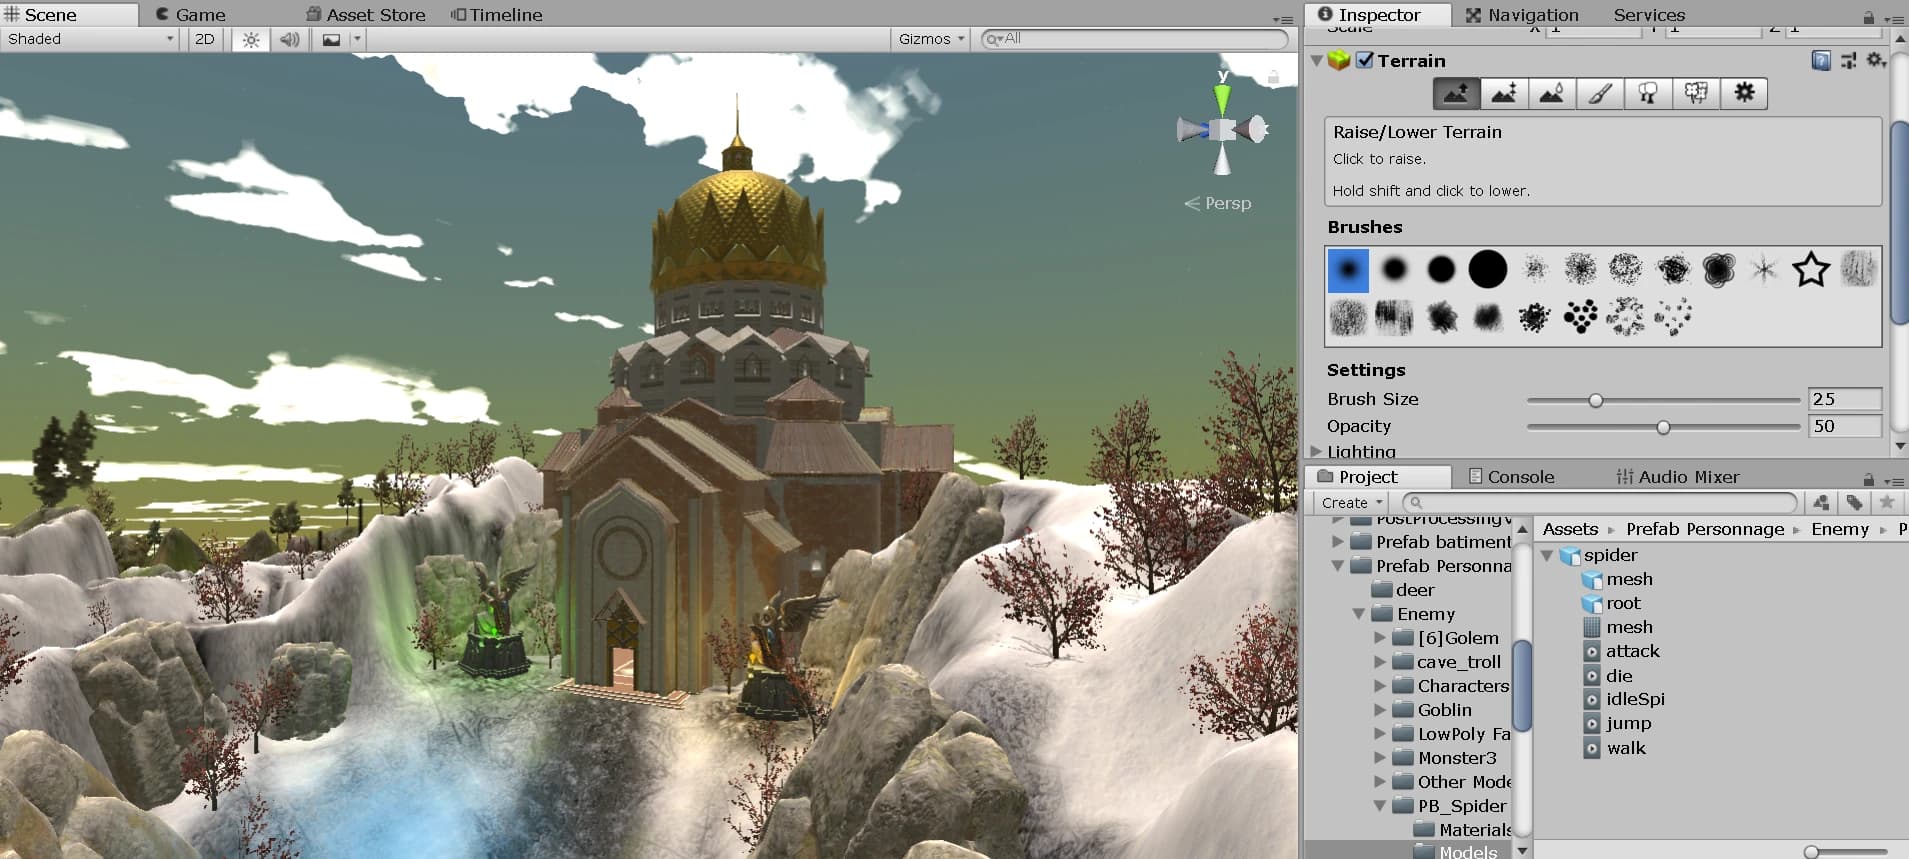Open Terrain Settings gear tool
The height and width of the screenshot is (859, 1909).
point(1744,94)
